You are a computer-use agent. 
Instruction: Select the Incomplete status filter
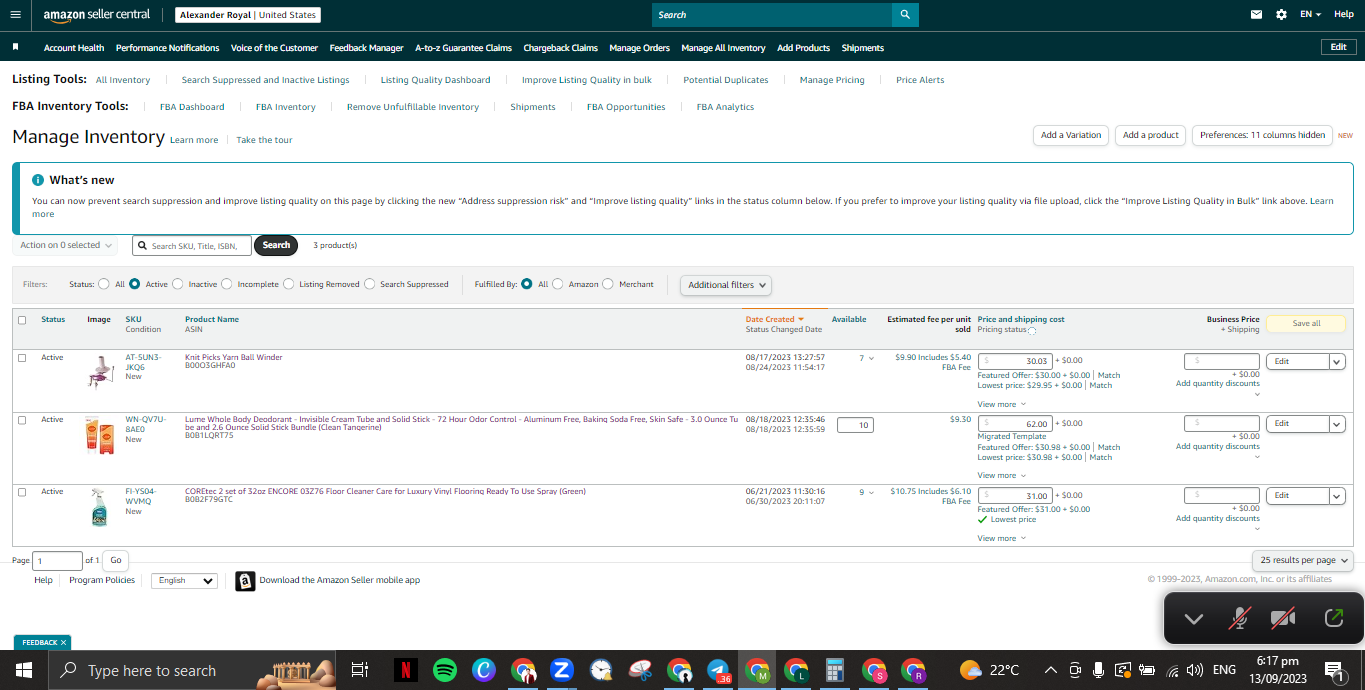coord(227,284)
